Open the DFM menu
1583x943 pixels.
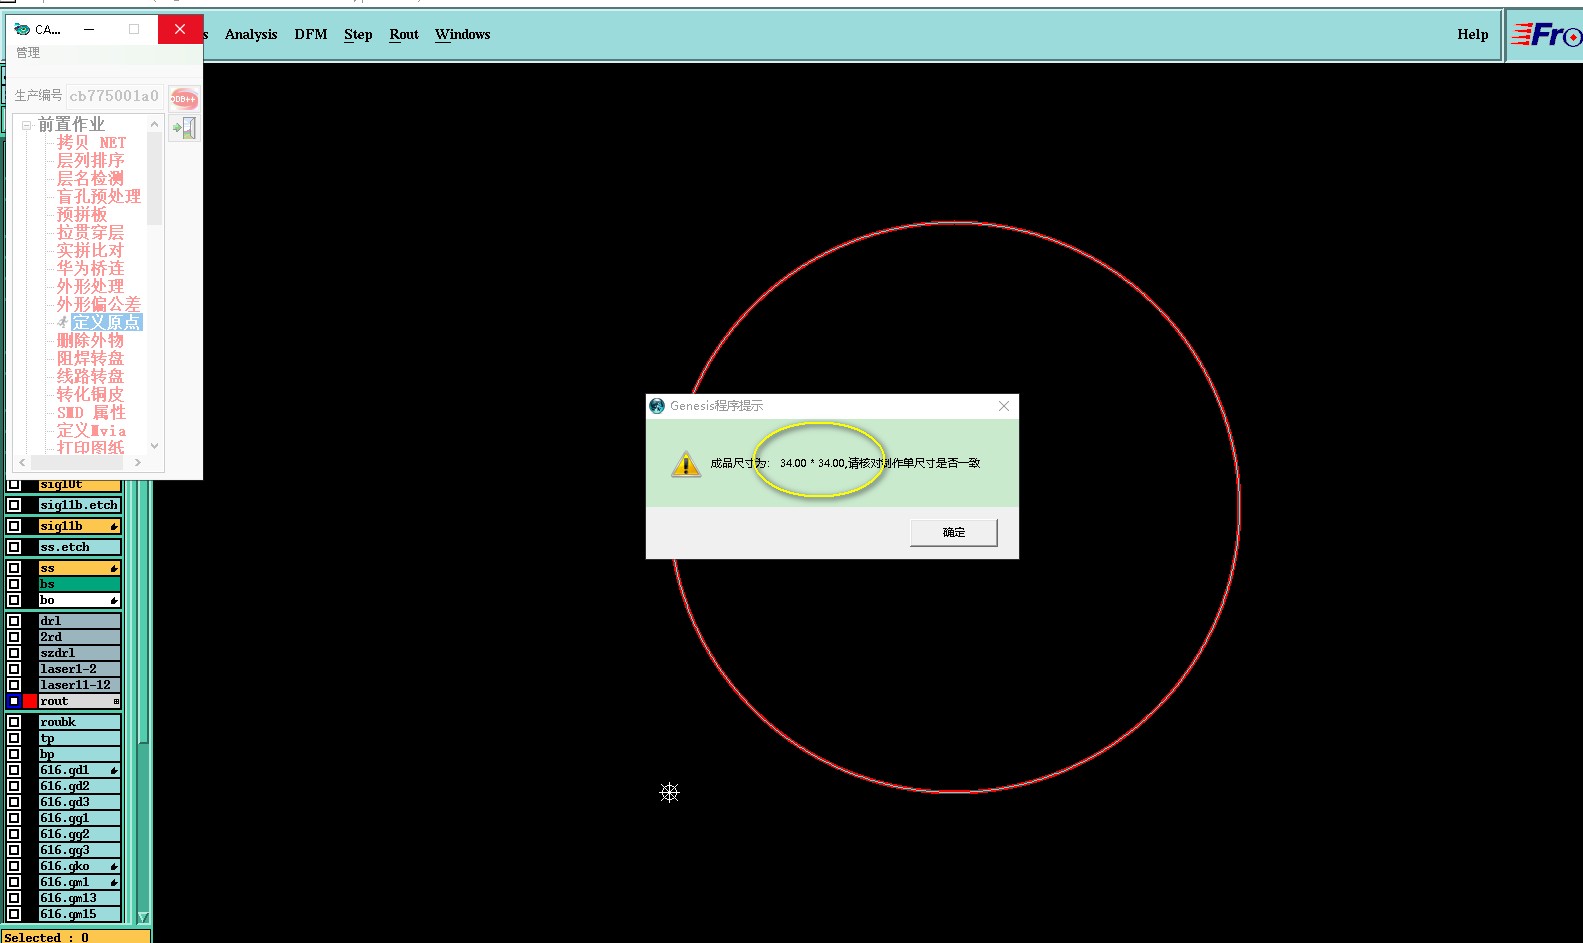311,34
